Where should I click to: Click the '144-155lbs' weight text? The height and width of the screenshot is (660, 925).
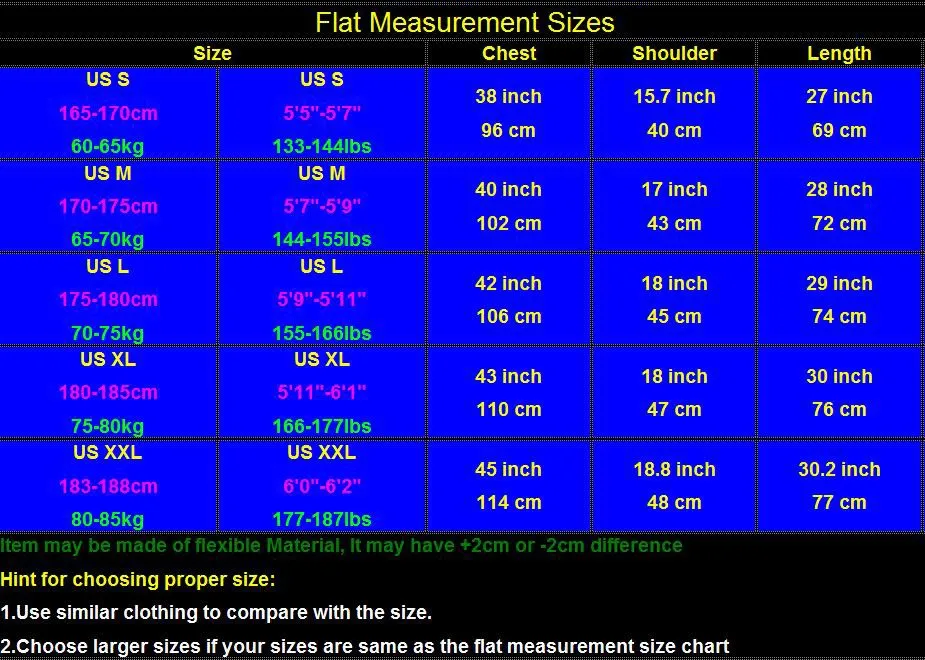pyautogui.click(x=322, y=239)
